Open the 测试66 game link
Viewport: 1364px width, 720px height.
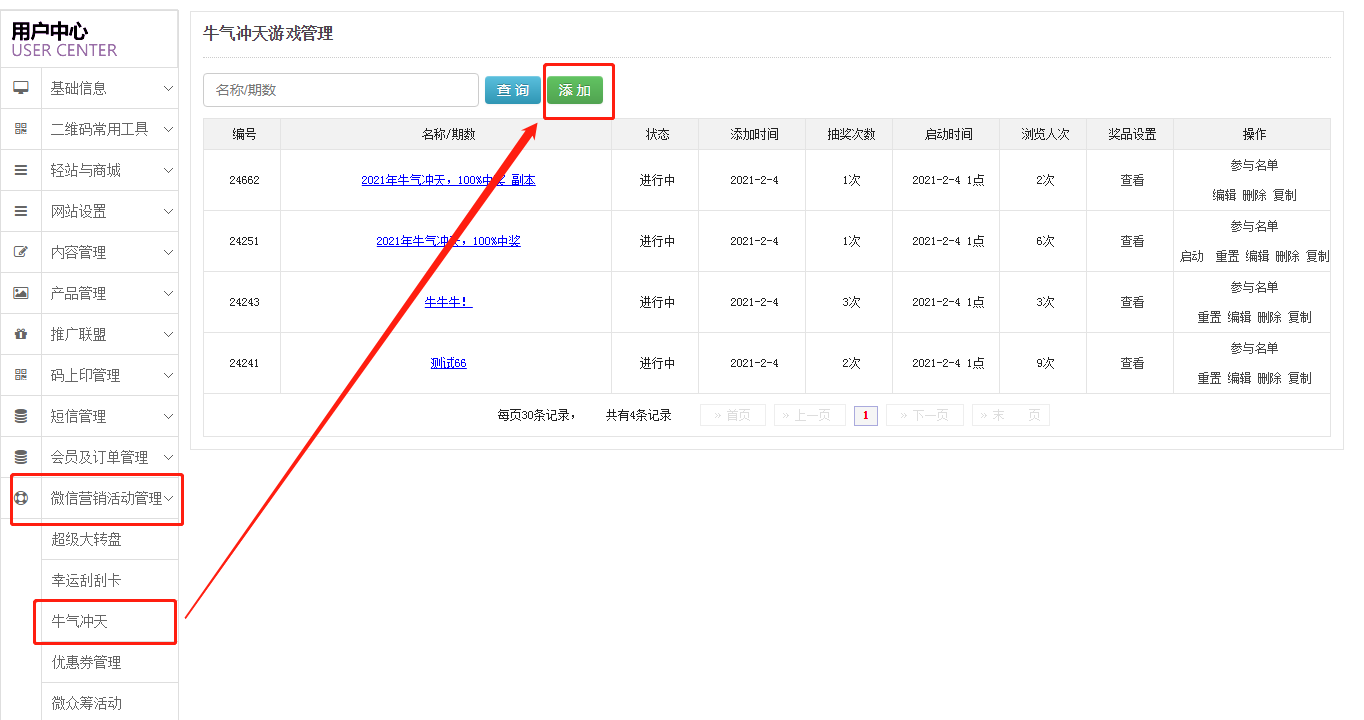(x=448, y=363)
